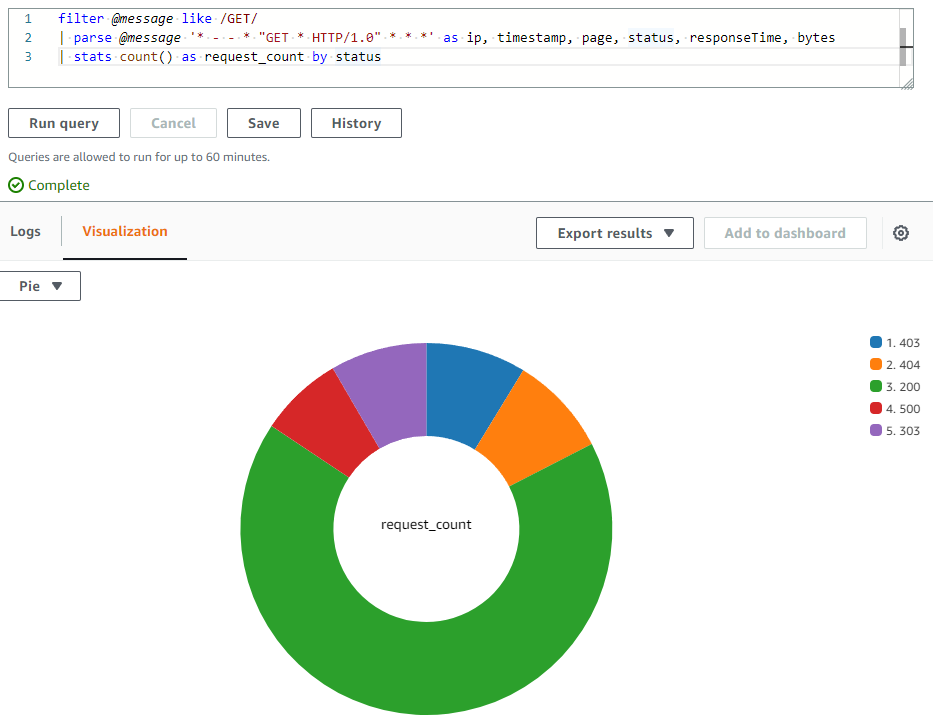Open the Pie chart type dropdown

[40, 286]
